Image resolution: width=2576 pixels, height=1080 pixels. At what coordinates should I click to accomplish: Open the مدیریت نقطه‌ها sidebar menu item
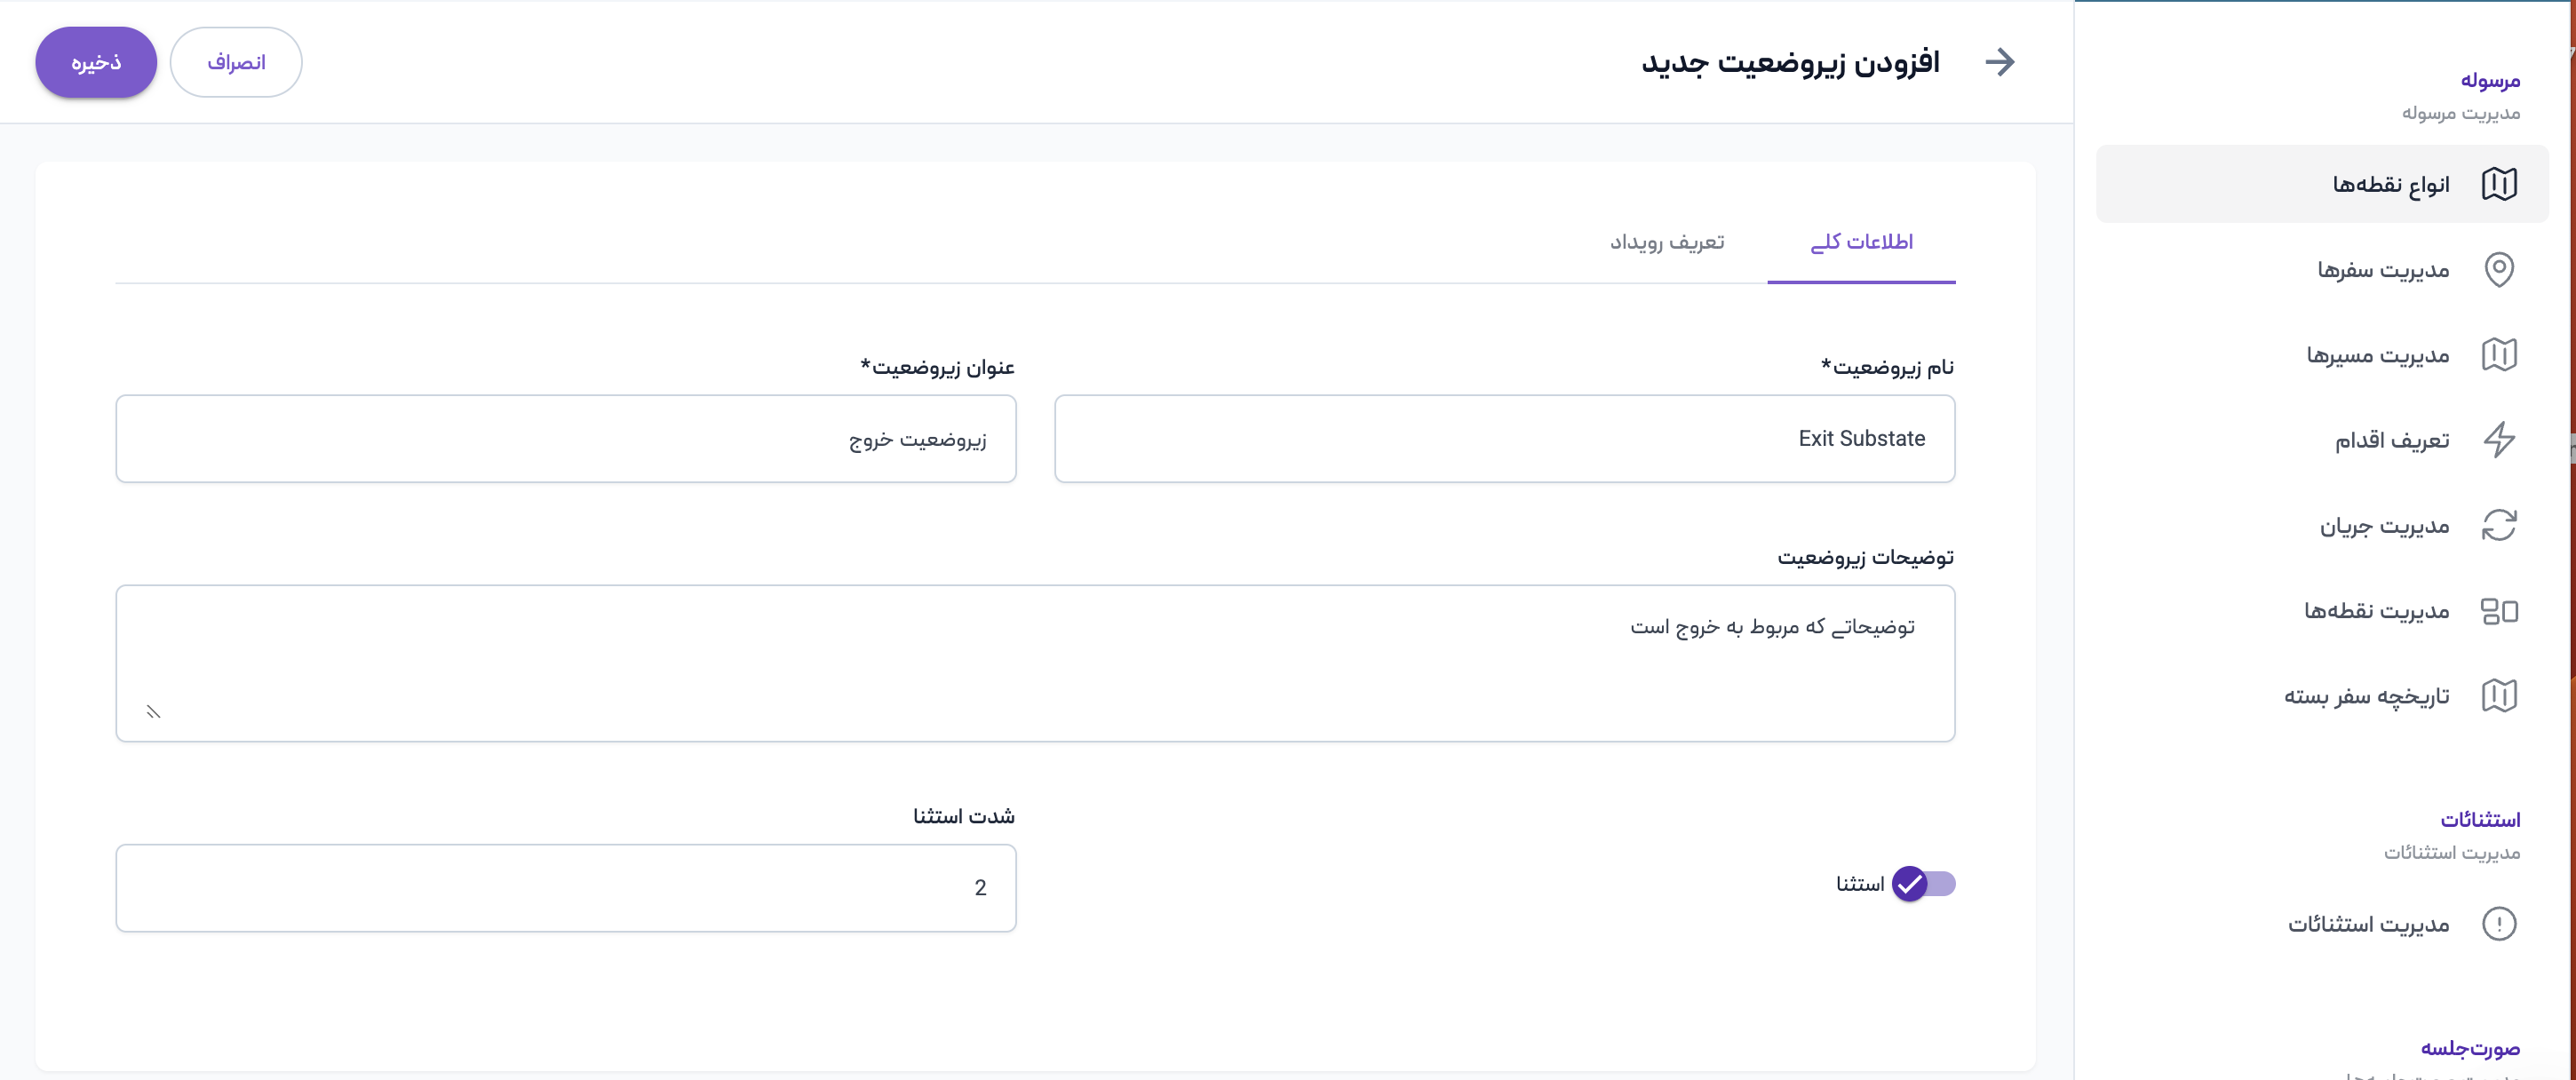click(x=2376, y=611)
